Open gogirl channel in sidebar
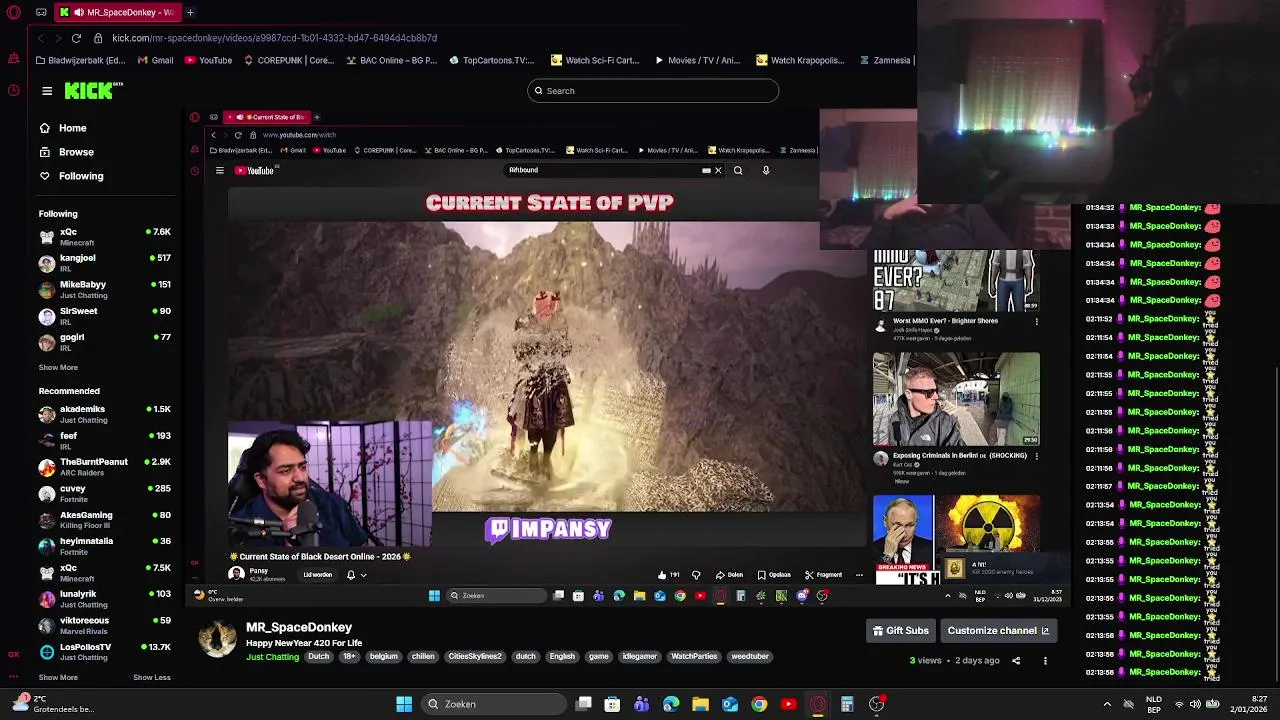This screenshot has width=1280, height=720. coord(105,342)
